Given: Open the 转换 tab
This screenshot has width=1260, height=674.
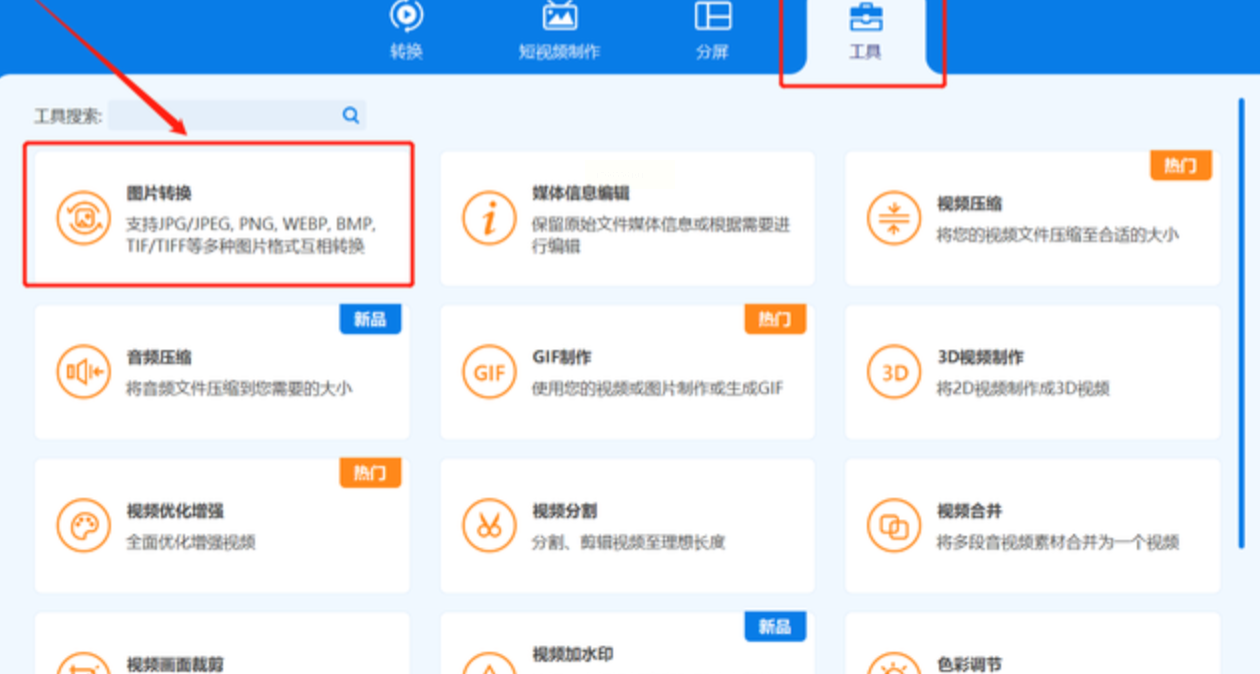Looking at the screenshot, I should (x=406, y=31).
